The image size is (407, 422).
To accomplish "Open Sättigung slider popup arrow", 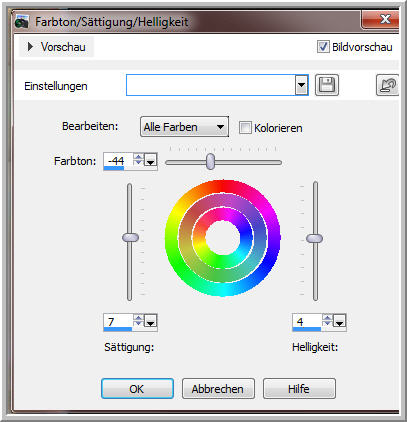I will point(151,321).
